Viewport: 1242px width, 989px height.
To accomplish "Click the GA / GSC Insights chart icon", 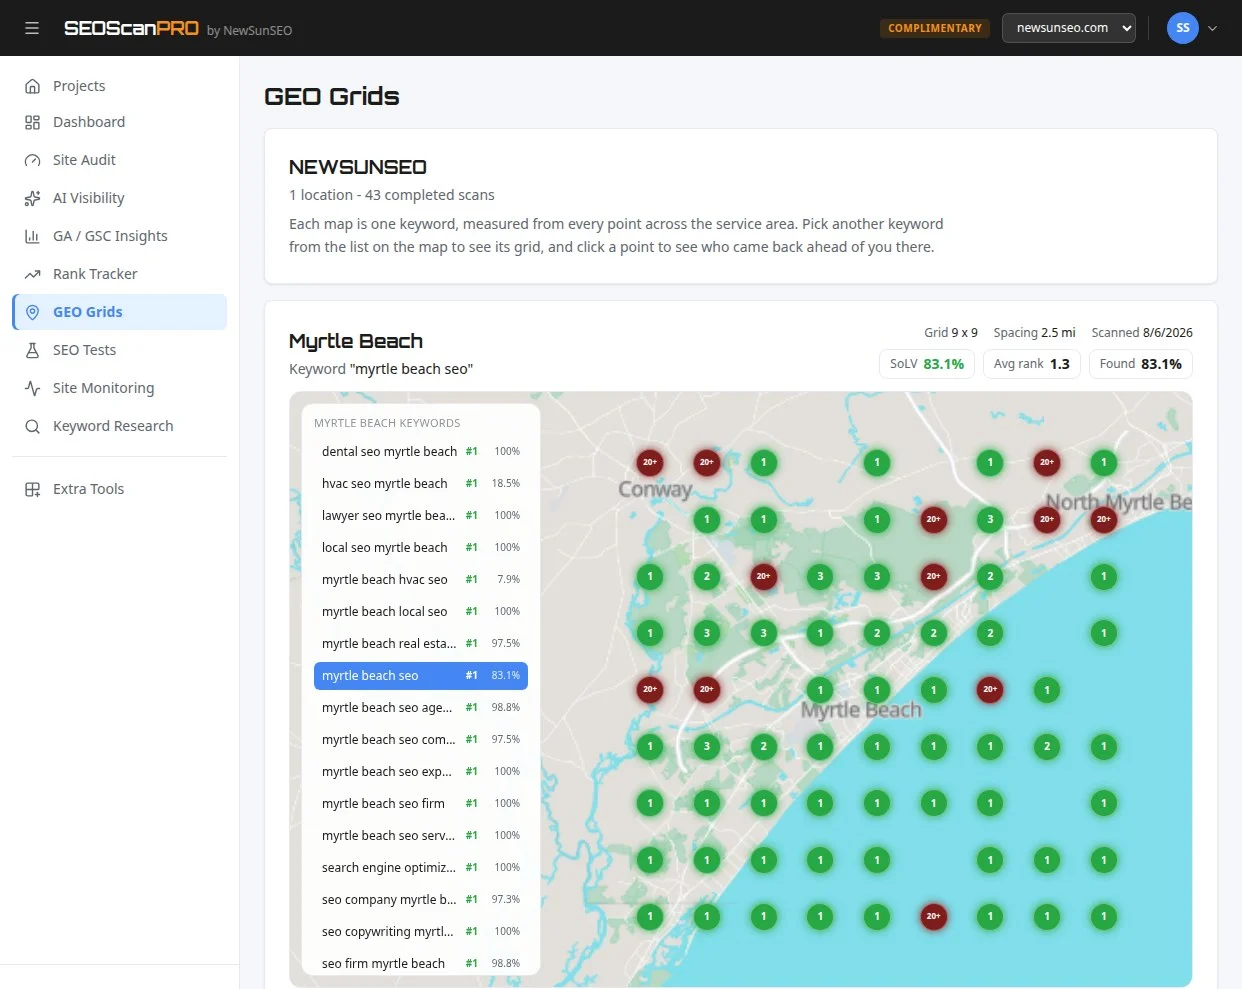I will (x=32, y=236).
